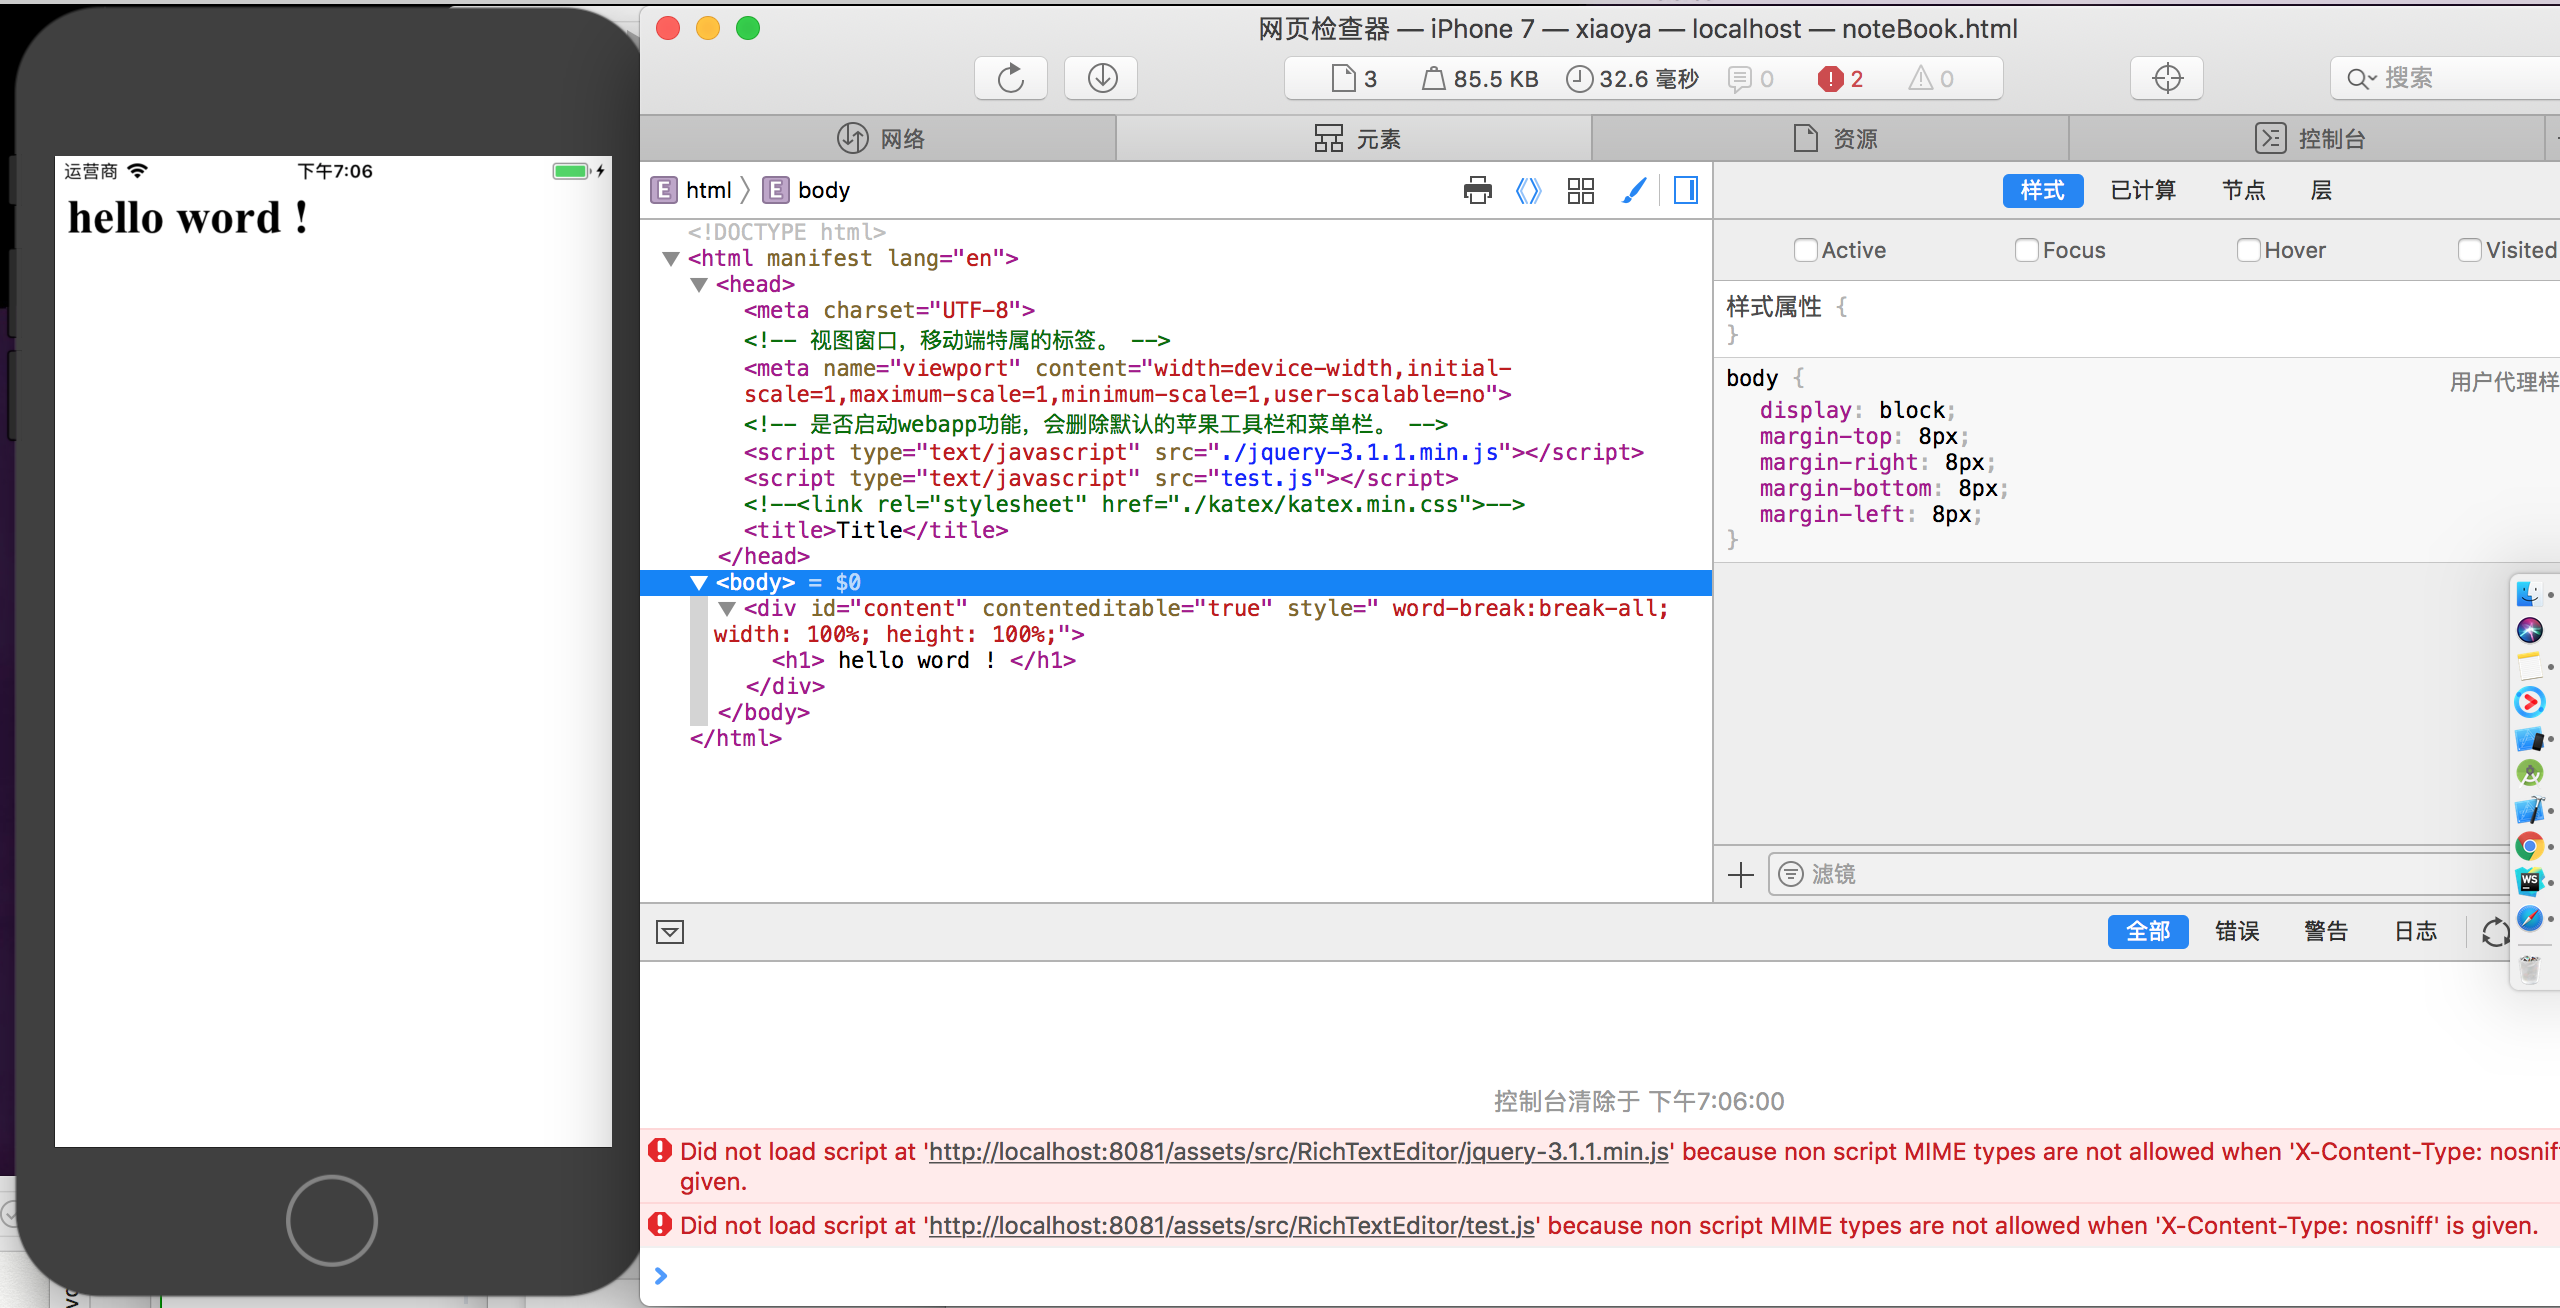Image resolution: width=2560 pixels, height=1308 pixels.
Task: Open the 已计算 styles tab
Action: click(x=2142, y=190)
